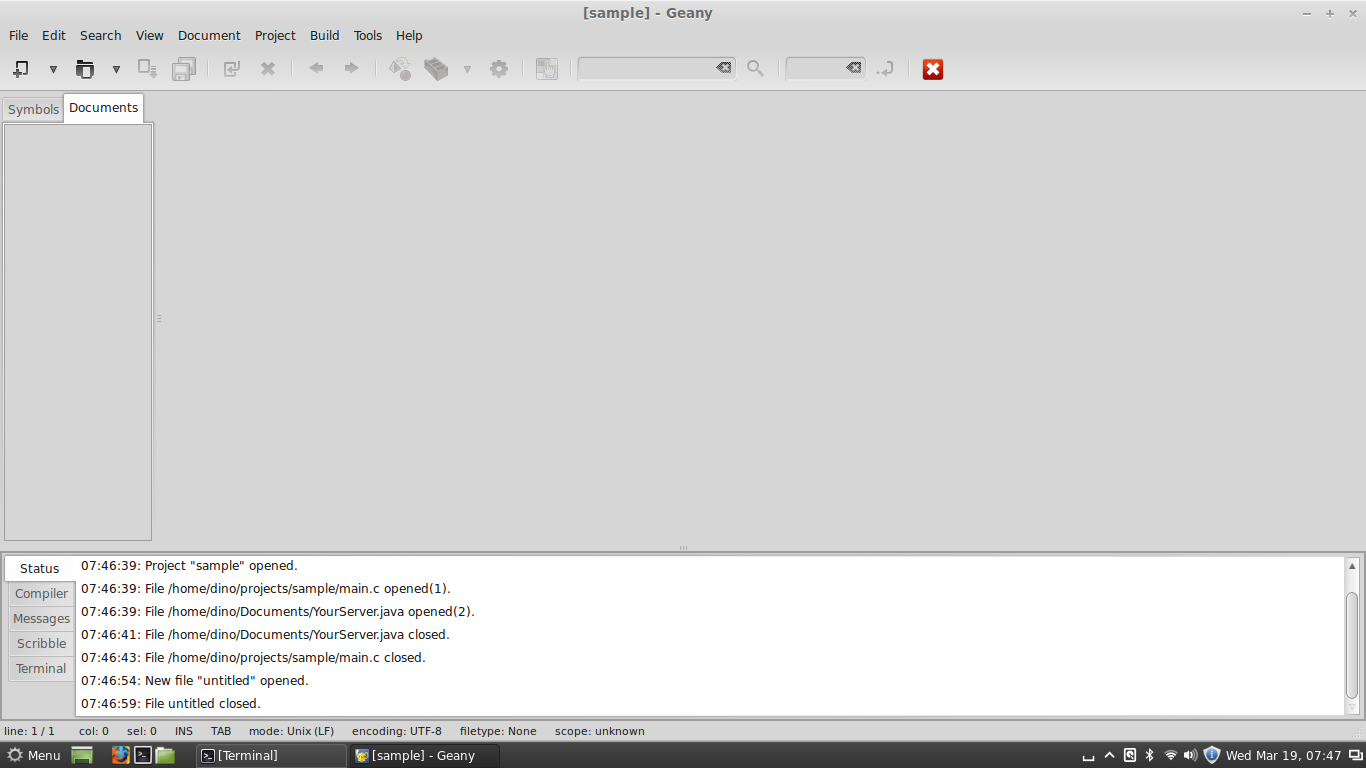The image size is (1366, 768).
Task: Expand the Build options dropdown arrow
Action: [467, 69]
